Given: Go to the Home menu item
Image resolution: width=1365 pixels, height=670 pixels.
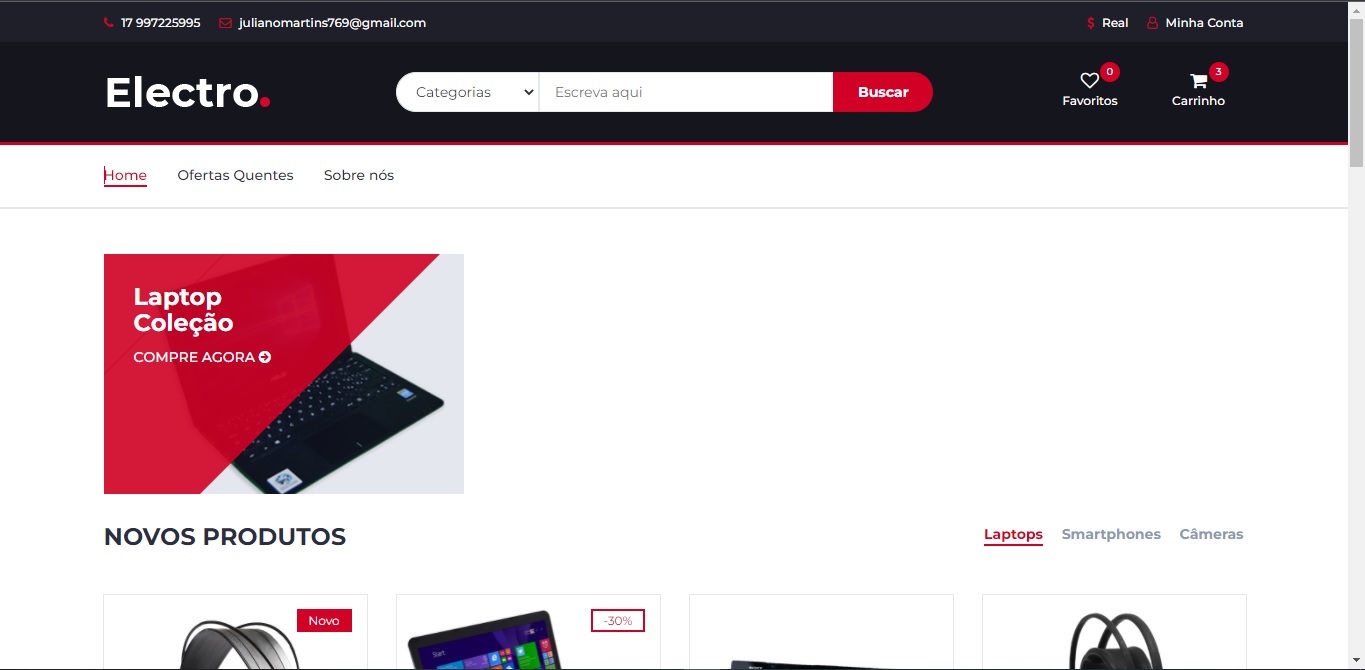Looking at the screenshot, I should click(x=125, y=175).
